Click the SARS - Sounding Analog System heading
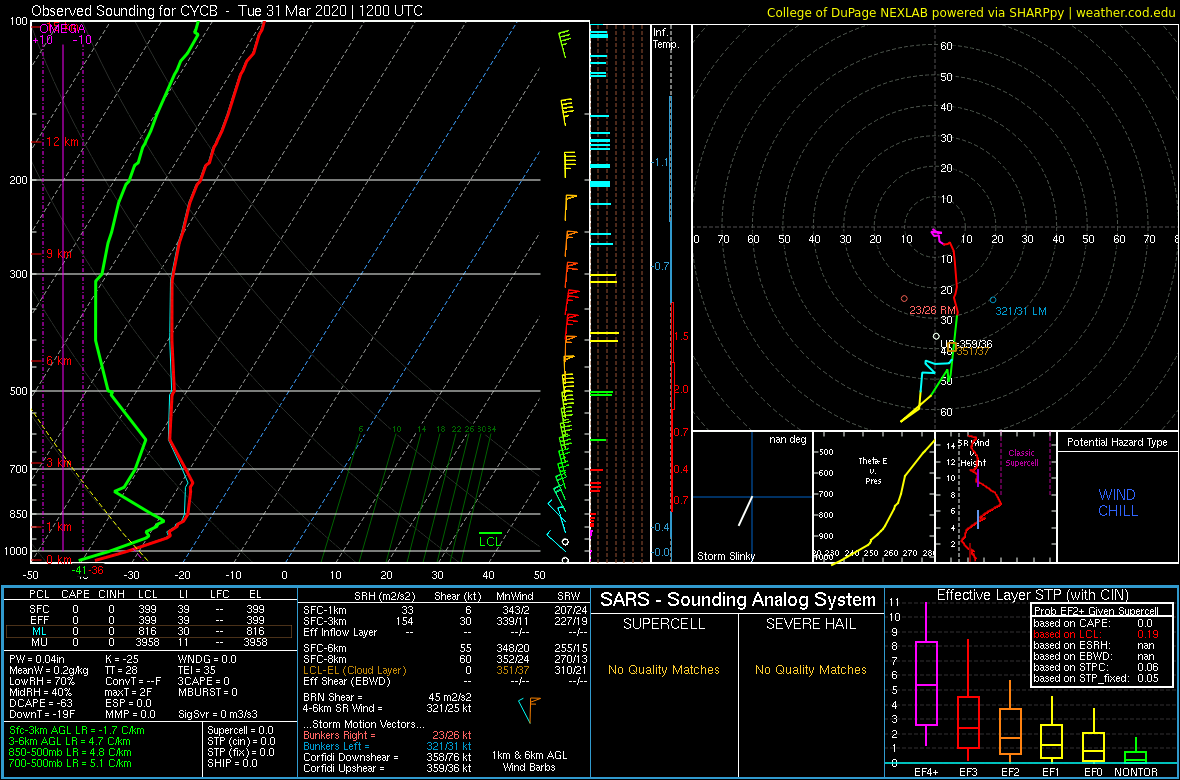This screenshot has height=780, width=1180. (x=738, y=600)
